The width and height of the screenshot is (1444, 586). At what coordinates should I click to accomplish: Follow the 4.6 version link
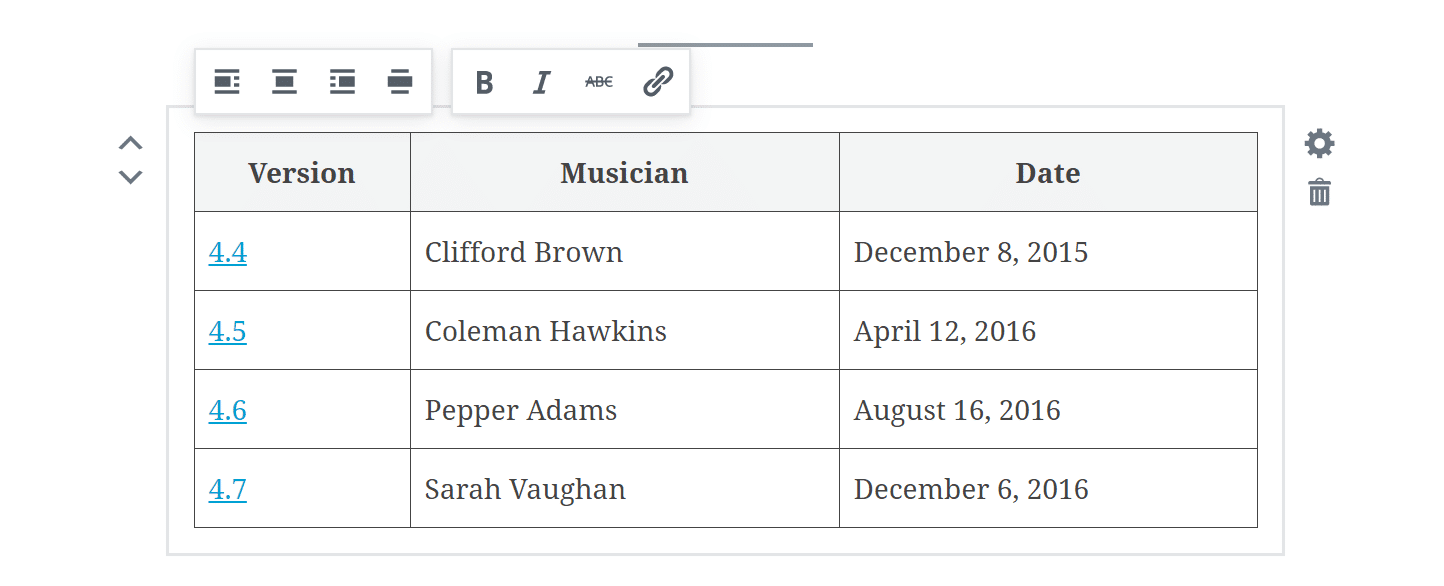click(x=227, y=410)
